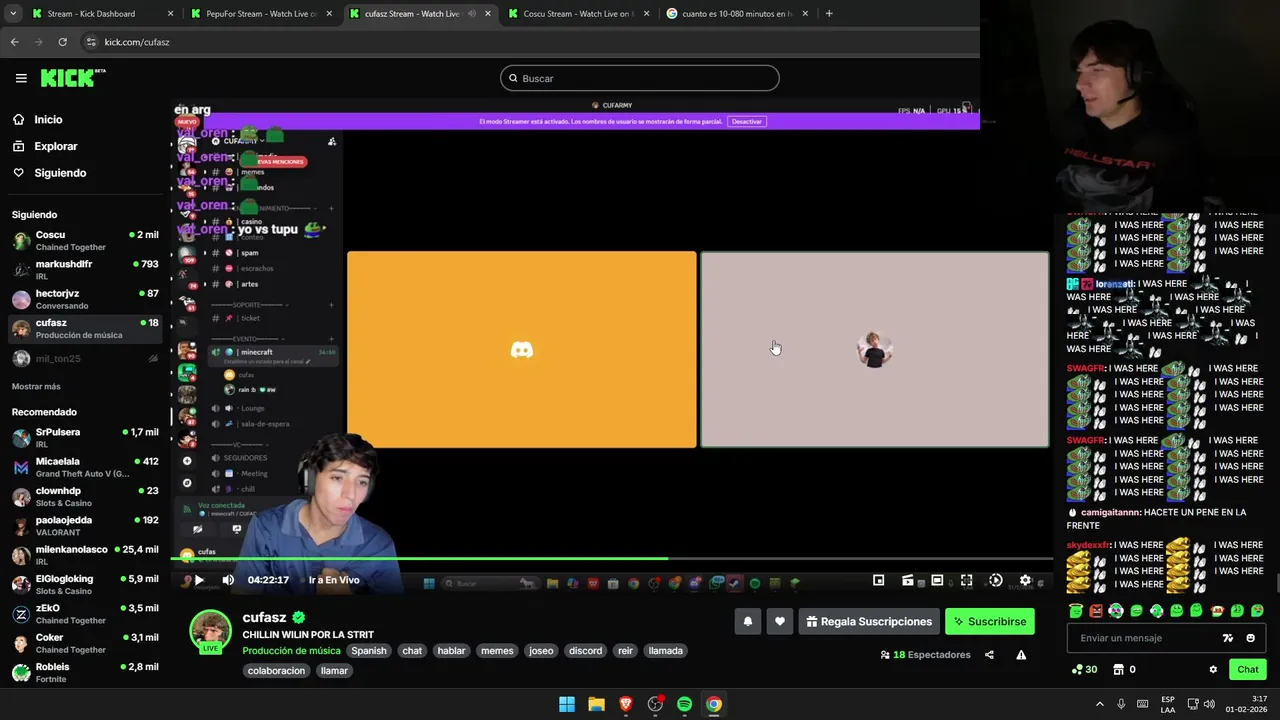Open hectorjvz channel in sidebar

click(x=85, y=299)
